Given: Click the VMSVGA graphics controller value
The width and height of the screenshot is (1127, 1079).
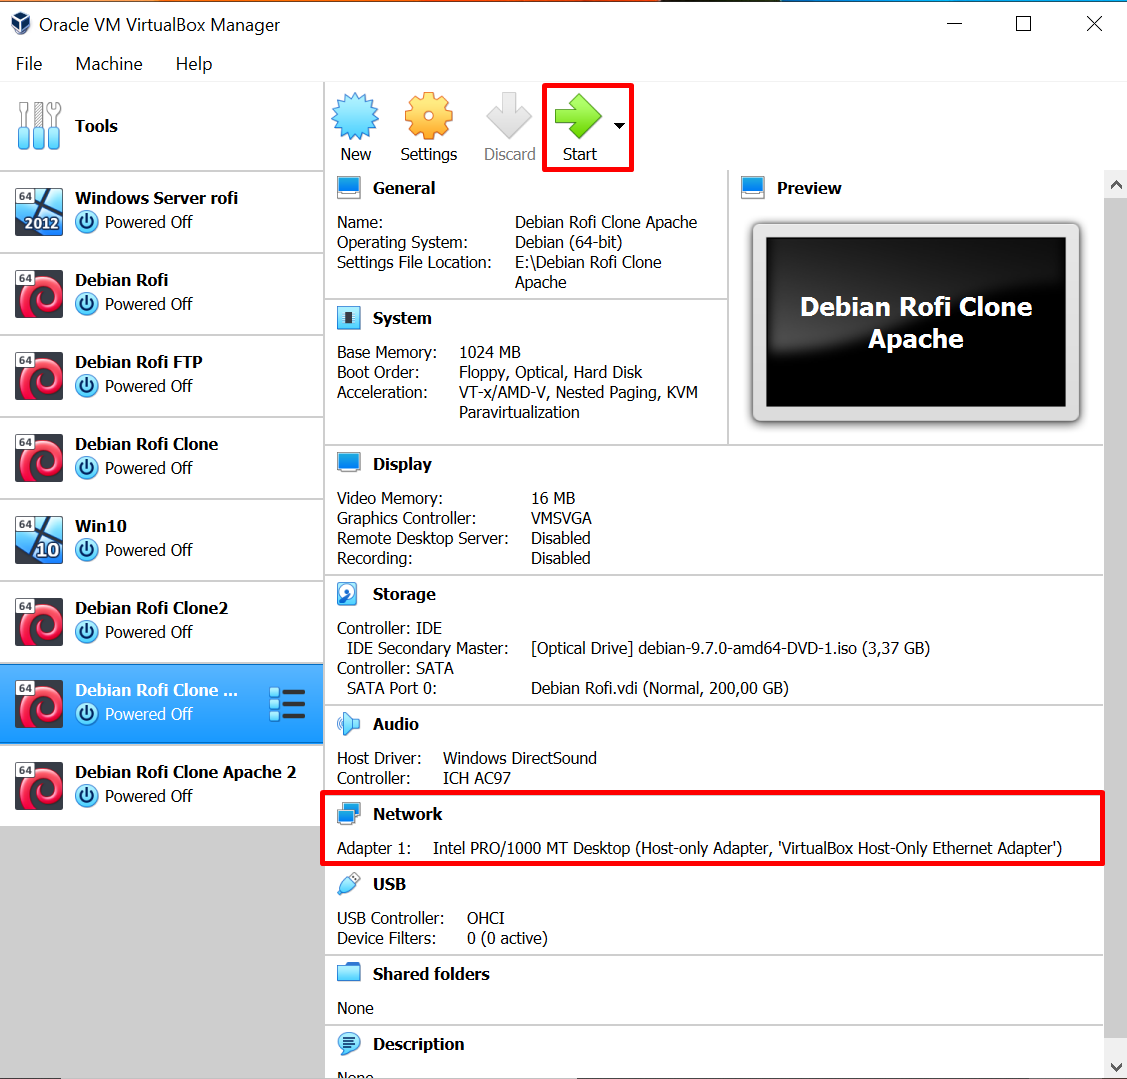Looking at the screenshot, I should 561,518.
